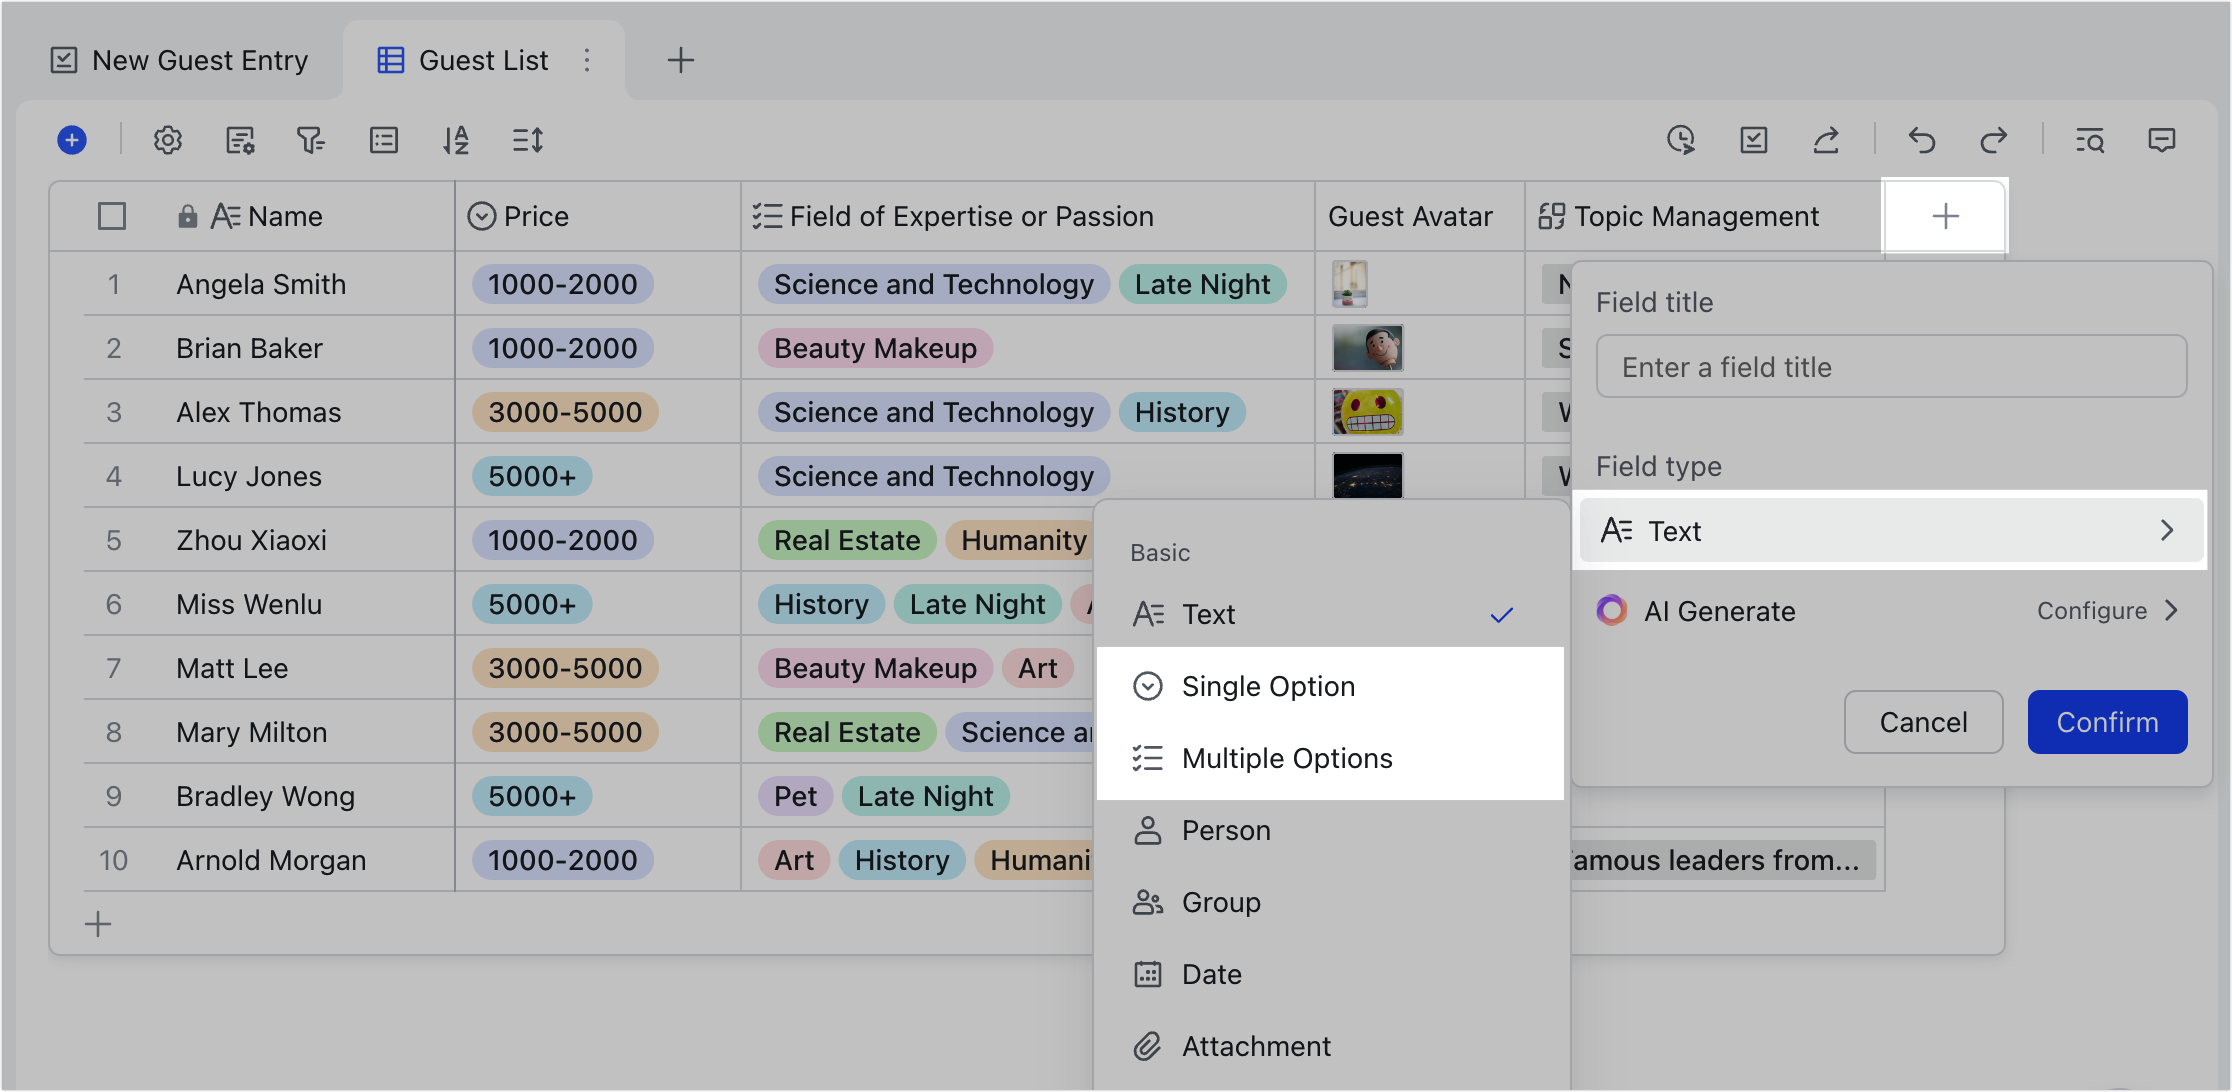Toggle the select-all checkbox in the header row
Image resolution: width=2232 pixels, height=1092 pixels.
(x=111, y=215)
